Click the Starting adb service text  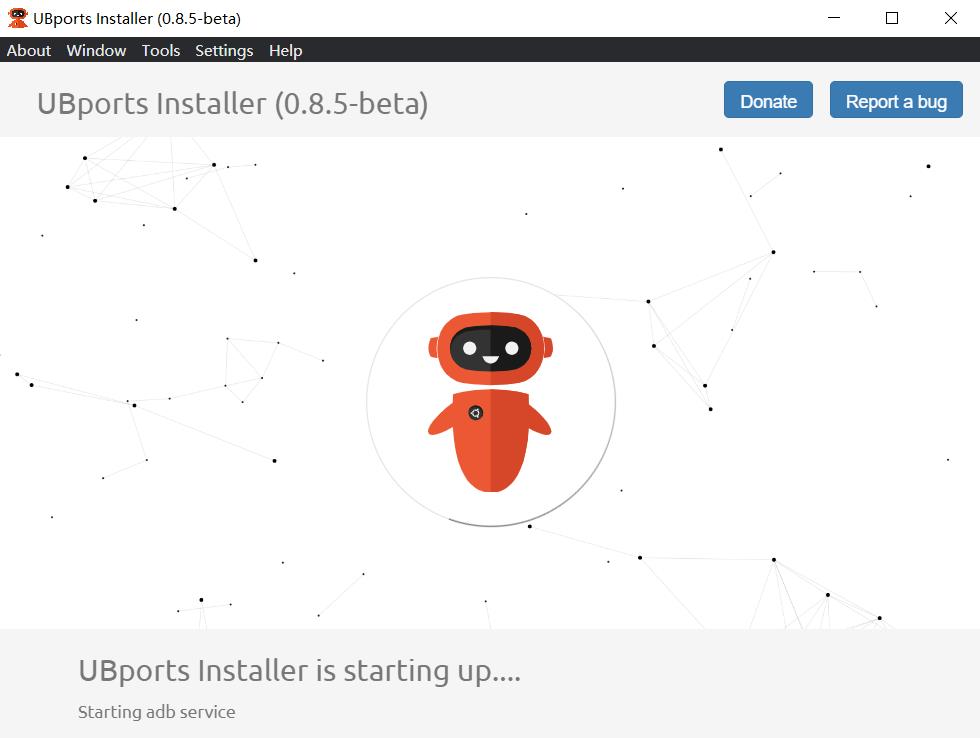click(x=156, y=712)
